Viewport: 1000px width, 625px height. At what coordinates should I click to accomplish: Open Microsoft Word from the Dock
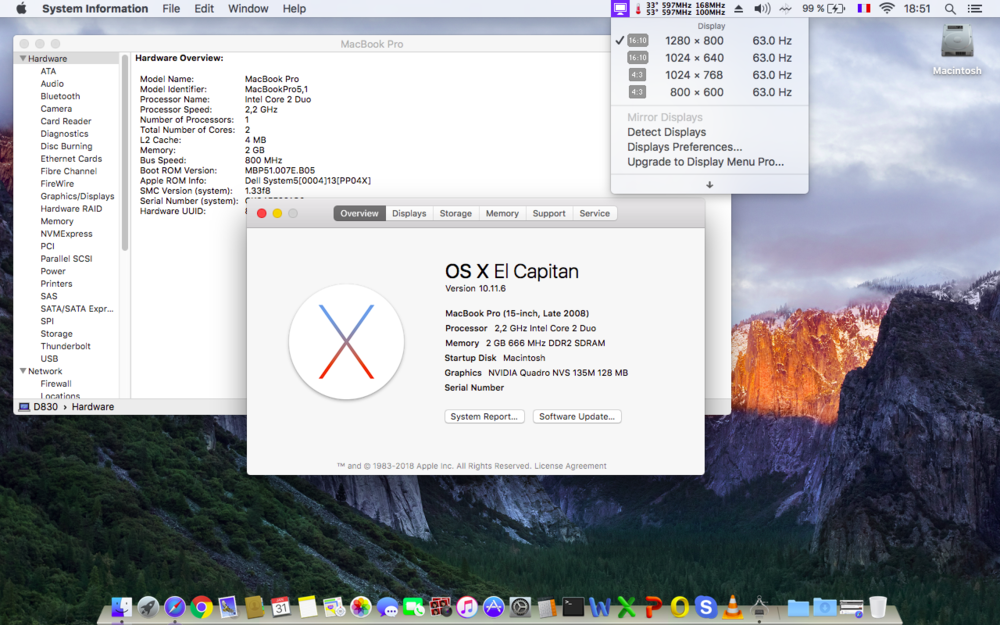pyautogui.click(x=600, y=607)
